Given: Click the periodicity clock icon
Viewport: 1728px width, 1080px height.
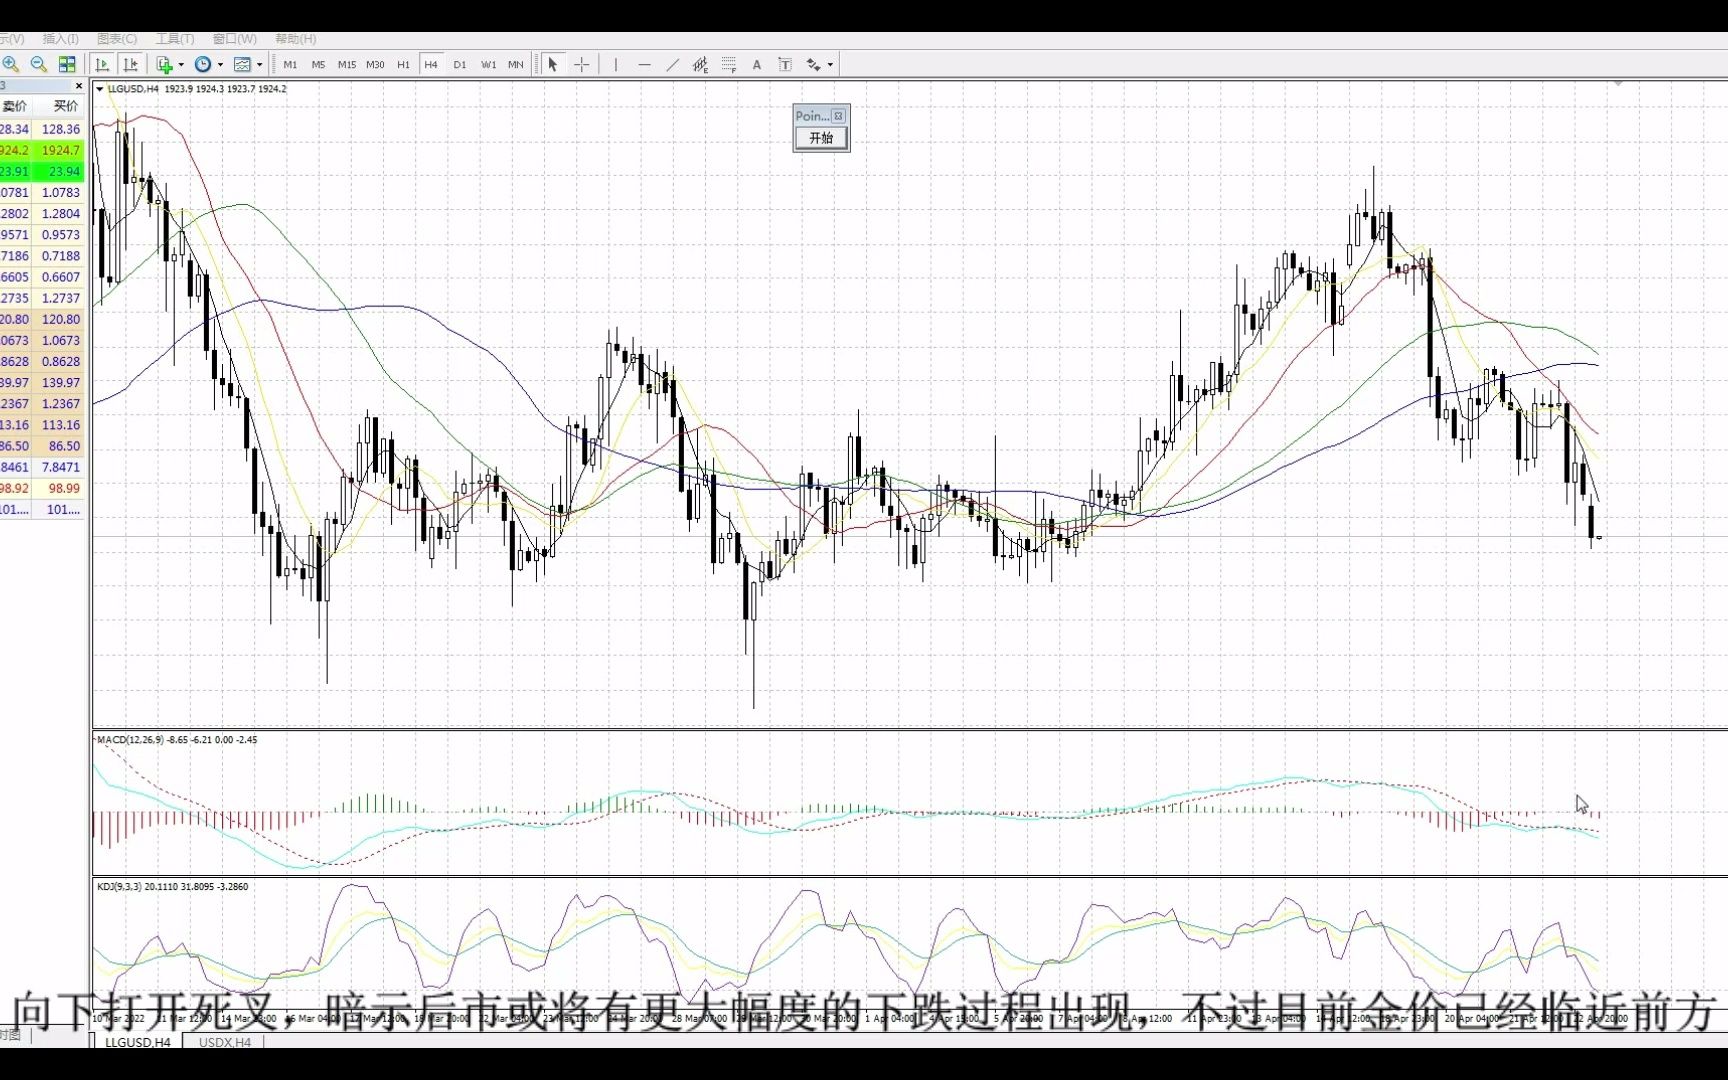Looking at the screenshot, I should 203,64.
